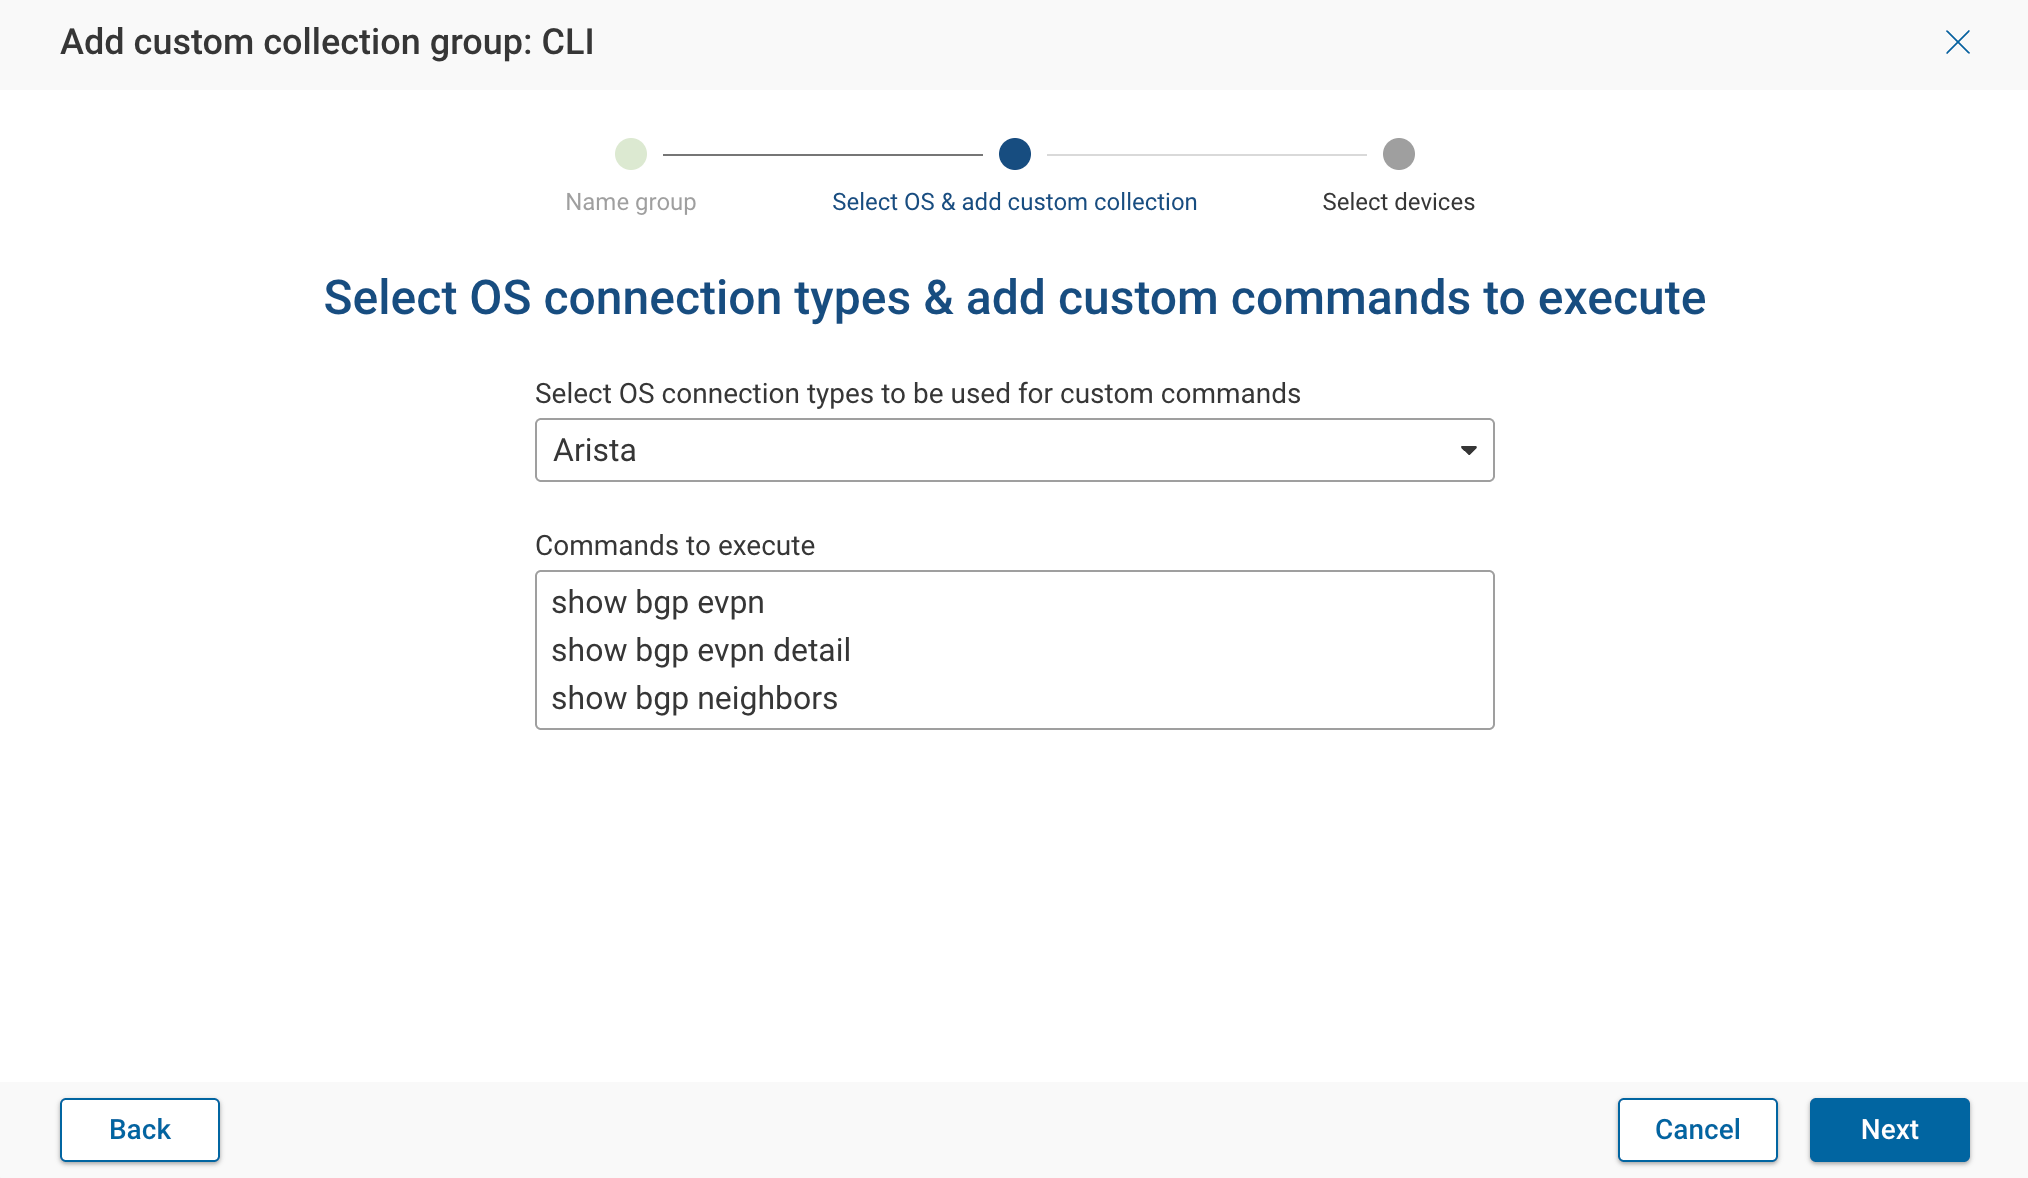Click the dropdown caret next to Arista
Viewport: 2028px width, 1178px height.
(1466, 450)
